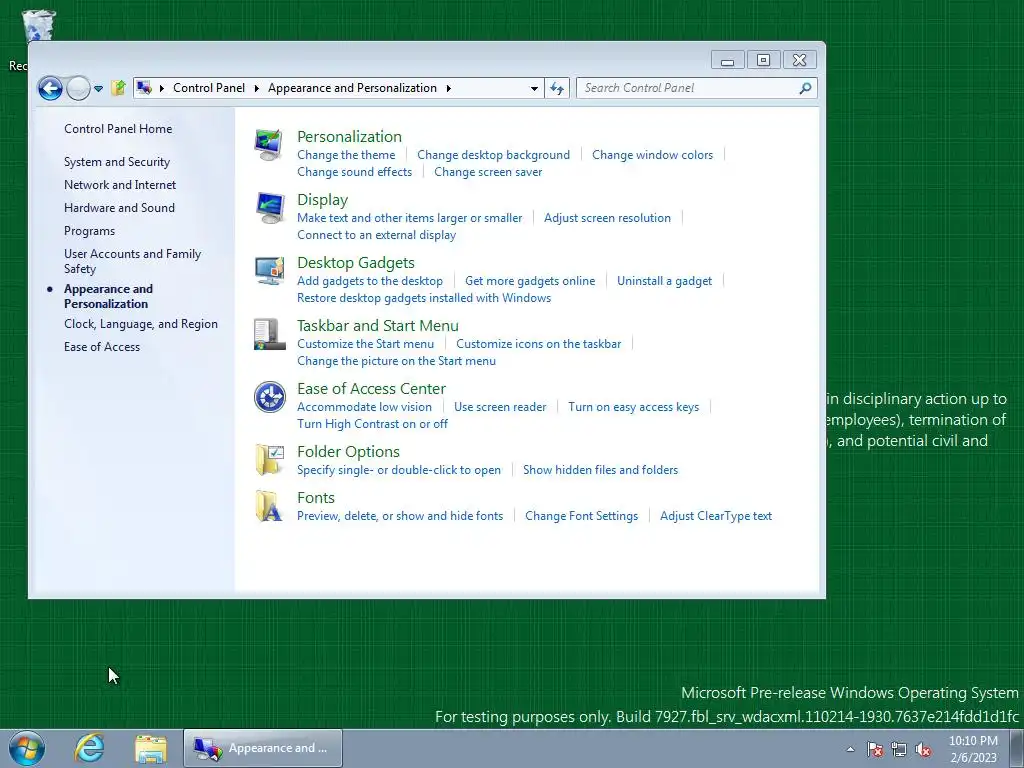Expand arrow after Appearance and Personalization breadcrumb

(449, 88)
